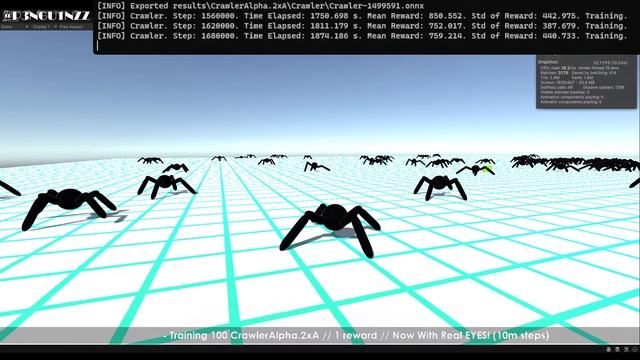Click the Visible skinned meshes line
Image resolution: width=640 pixels, height=360 pixels.
pos(565,93)
